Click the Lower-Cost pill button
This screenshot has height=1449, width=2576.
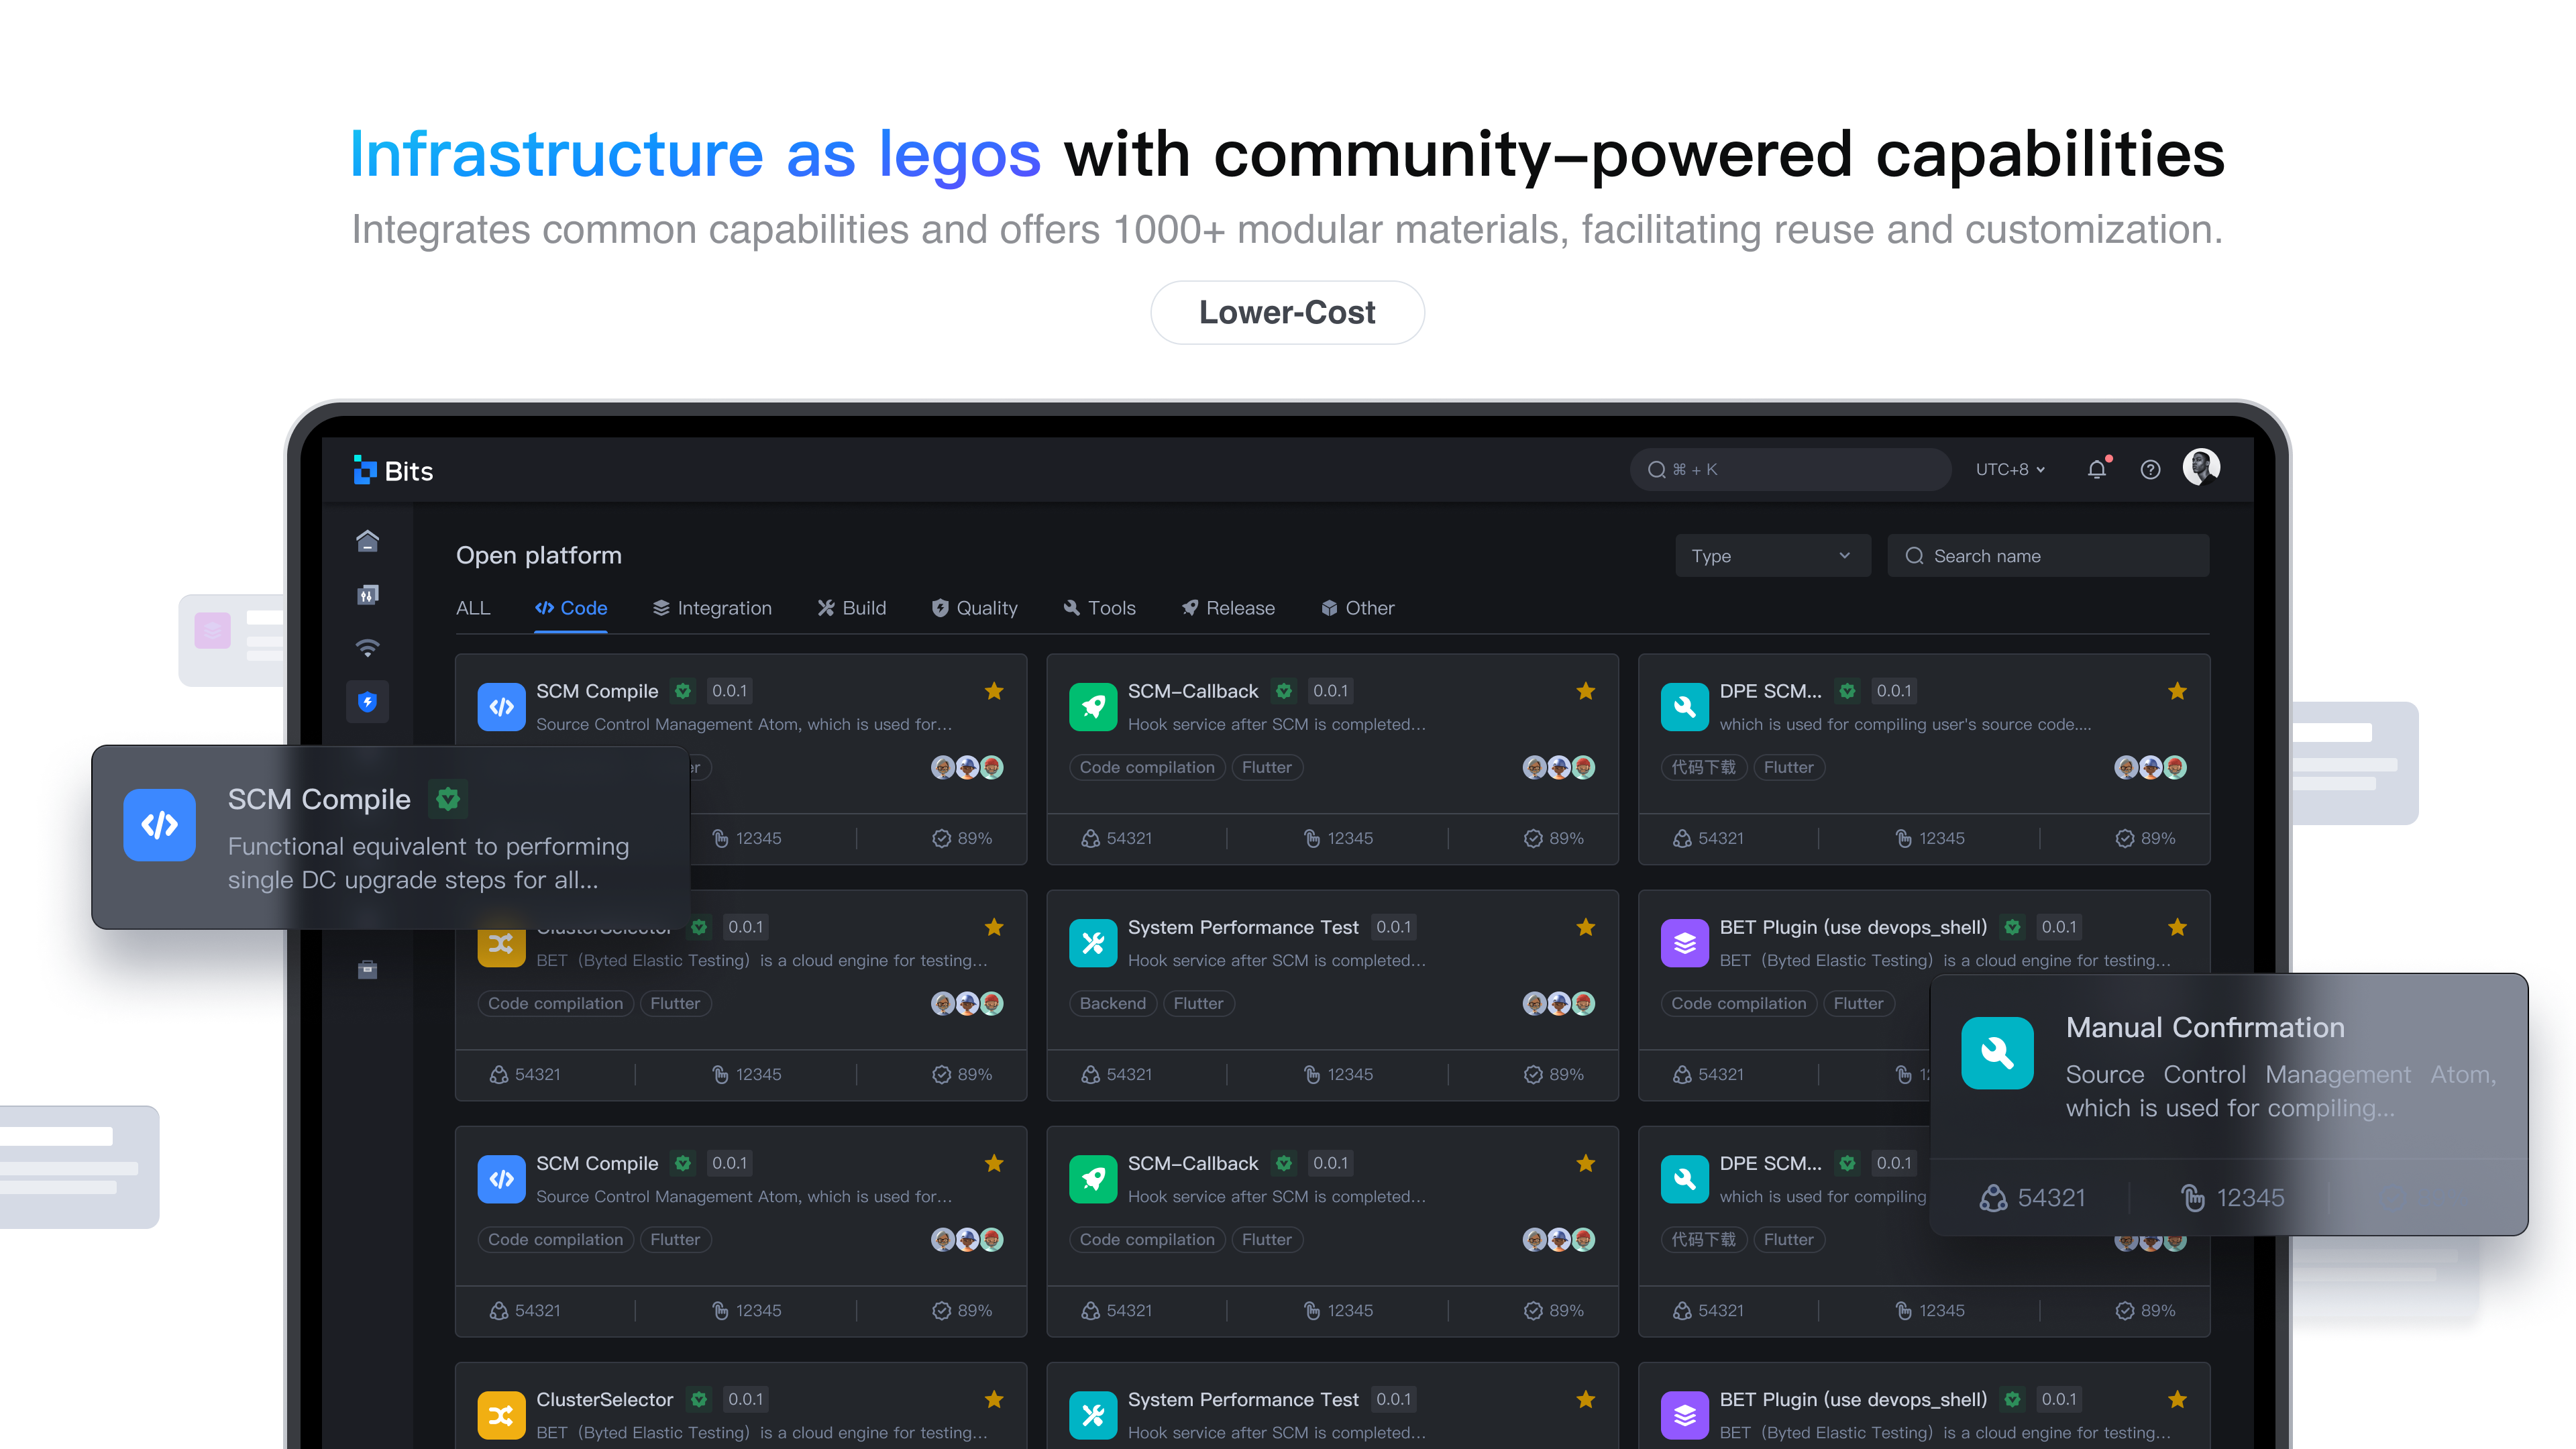(x=1287, y=313)
